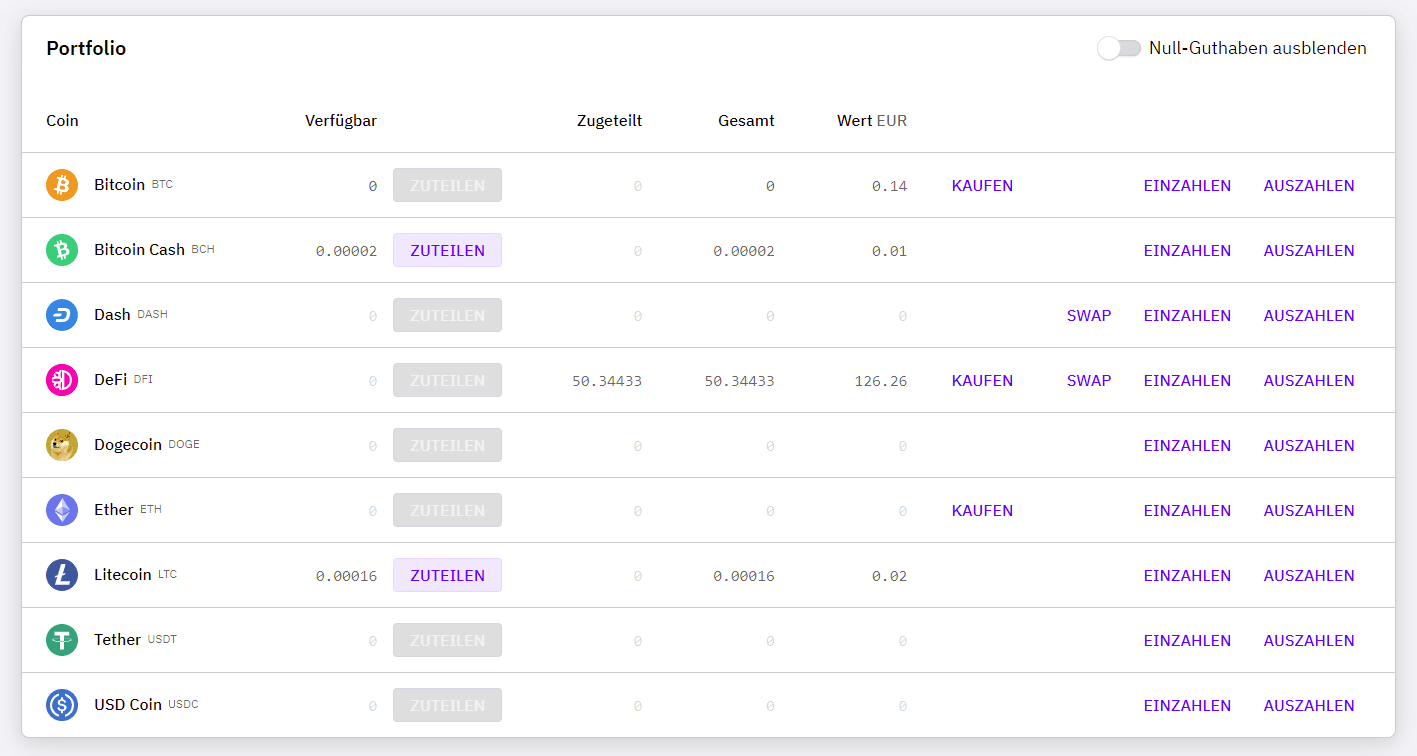
Task: Click the Portfolio heading
Action: [x=86, y=48]
